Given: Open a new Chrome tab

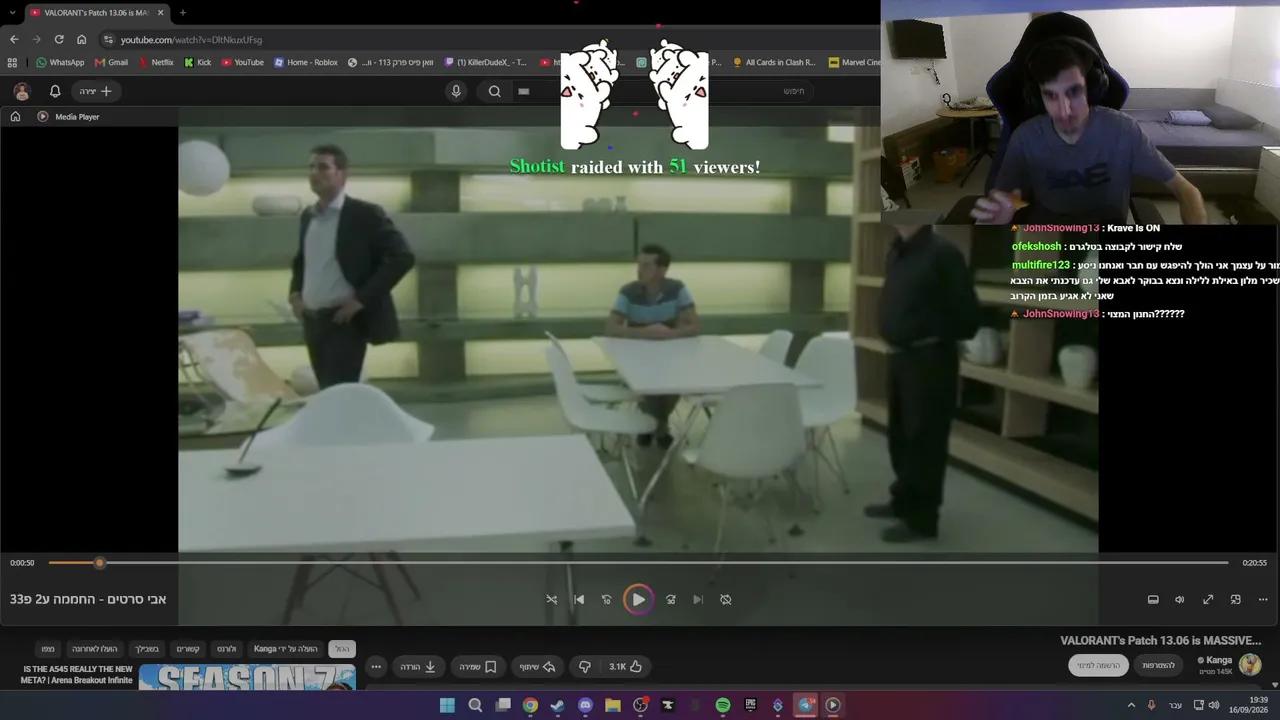Looking at the screenshot, I should [182, 13].
